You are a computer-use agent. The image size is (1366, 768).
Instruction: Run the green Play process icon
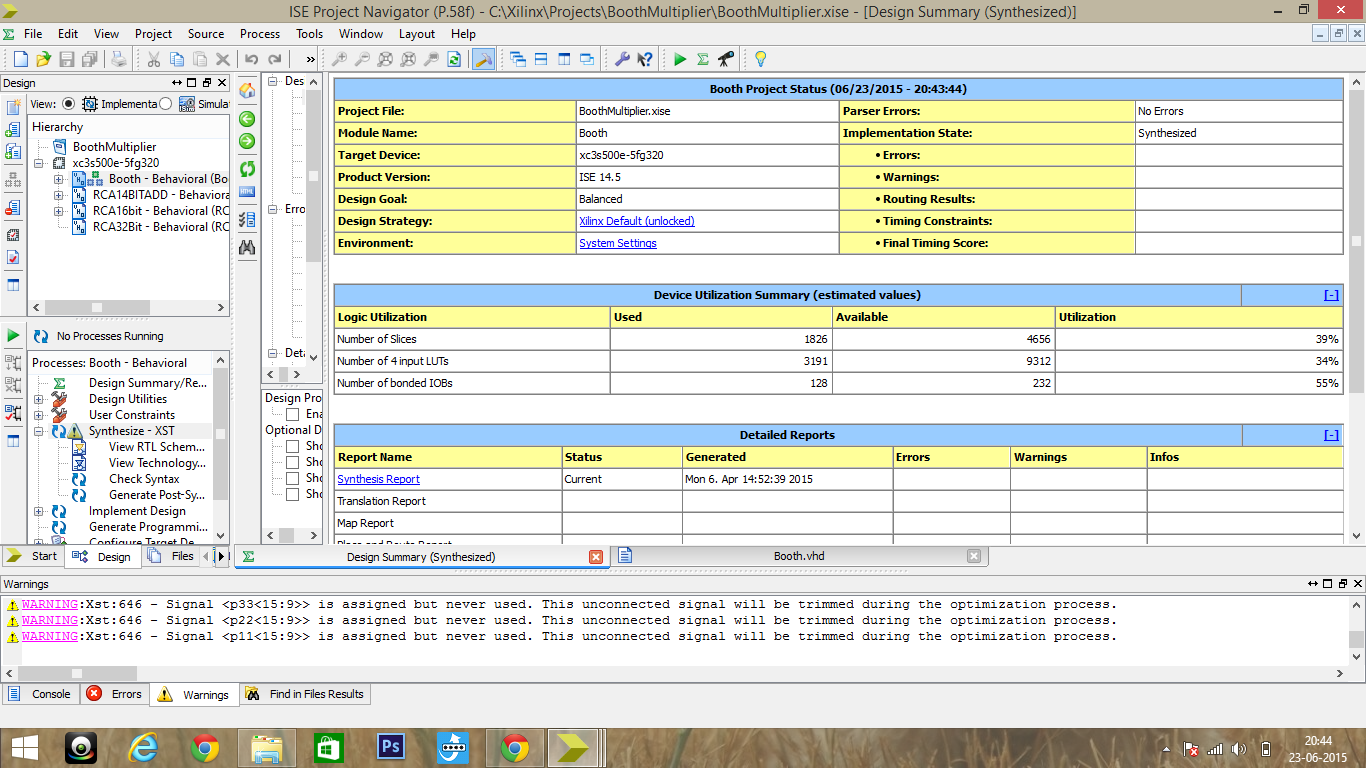point(680,59)
